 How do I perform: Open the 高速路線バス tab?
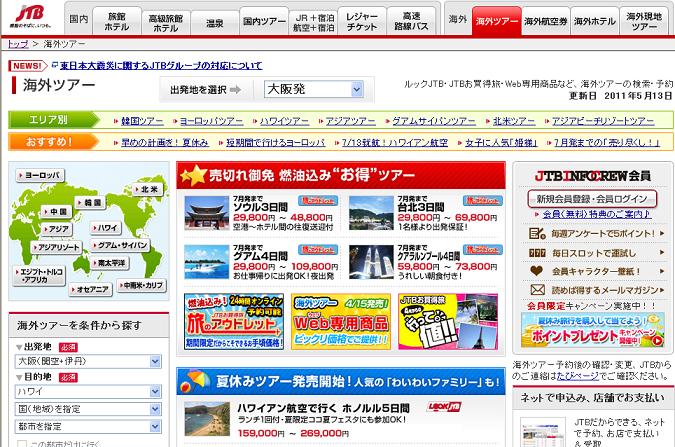point(411,21)
